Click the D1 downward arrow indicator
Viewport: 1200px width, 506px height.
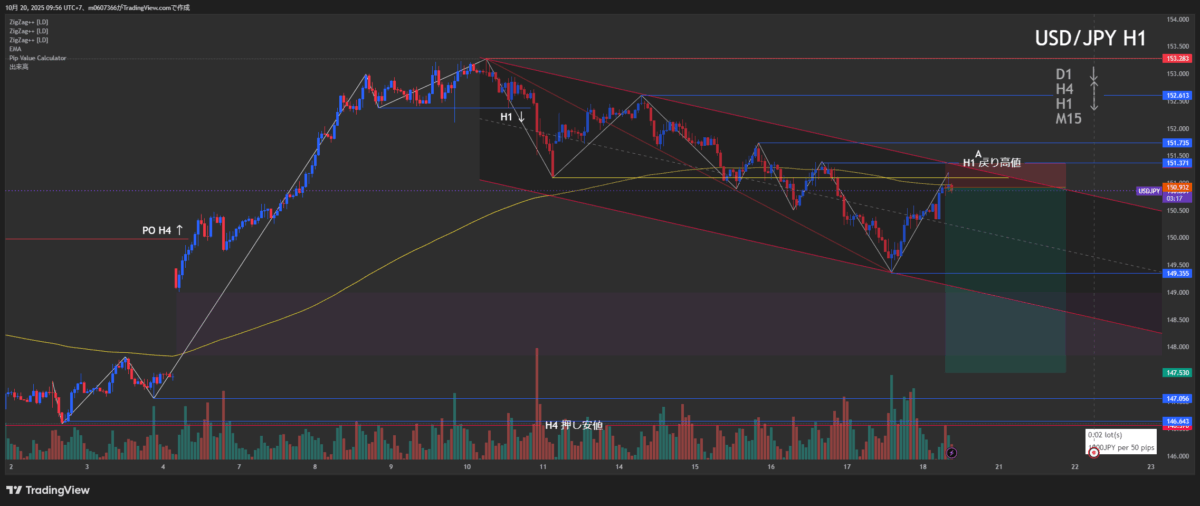[x=1094, y=74]
